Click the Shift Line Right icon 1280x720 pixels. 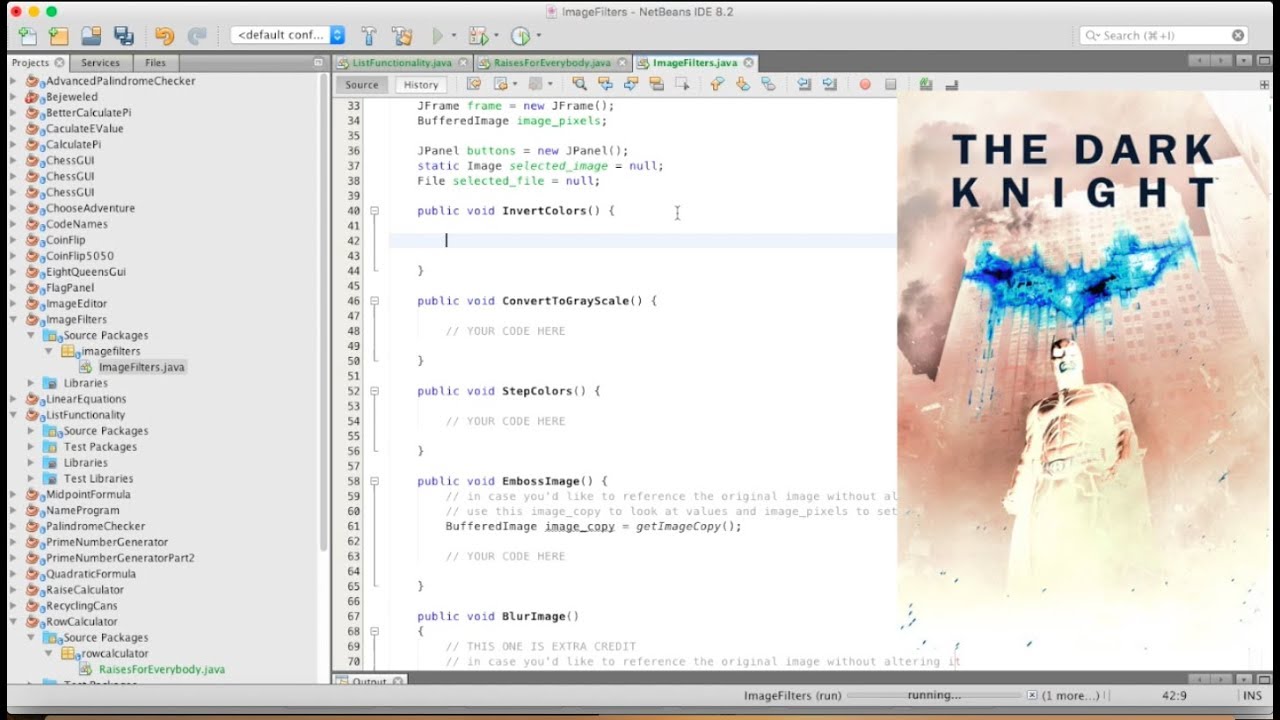point(829,85)
